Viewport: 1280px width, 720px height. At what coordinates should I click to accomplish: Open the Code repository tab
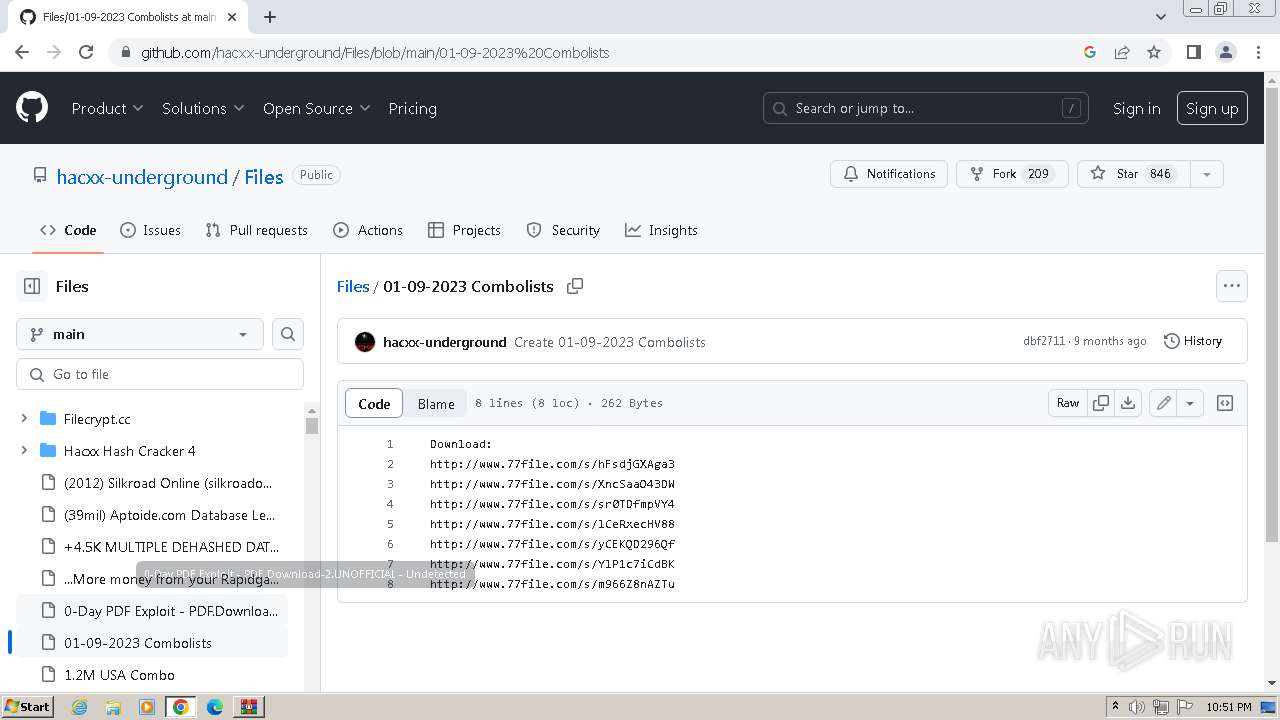pyautogui.click(x=68, y=230)
